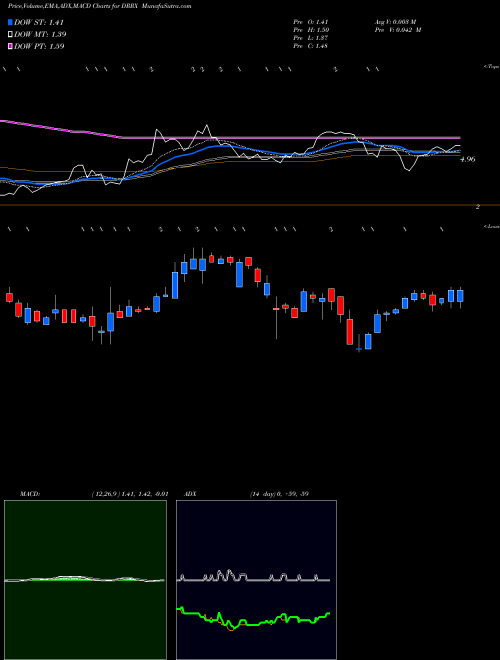Image resolution: width=500 pixels, height=660 pixels.
Task: Click the 'Pre H: 1.59' high value
Action: (x=311, y=29)
